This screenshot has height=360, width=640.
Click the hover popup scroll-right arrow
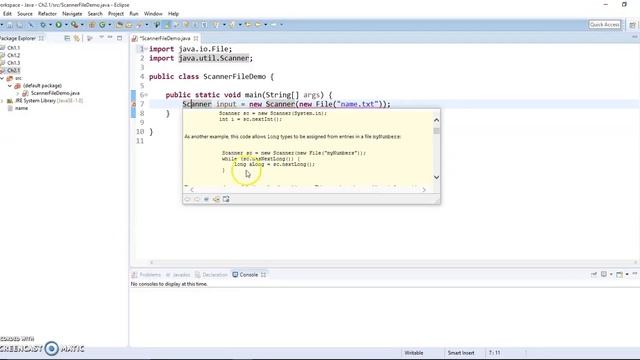(x=424, y=189)
